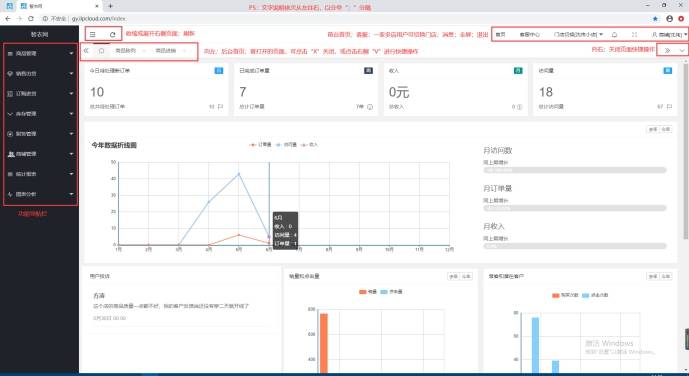Click the refresh icon beside the hamburger menu
Screen dimensions: 689x376
pyautogui.click(x=112, y=34)
